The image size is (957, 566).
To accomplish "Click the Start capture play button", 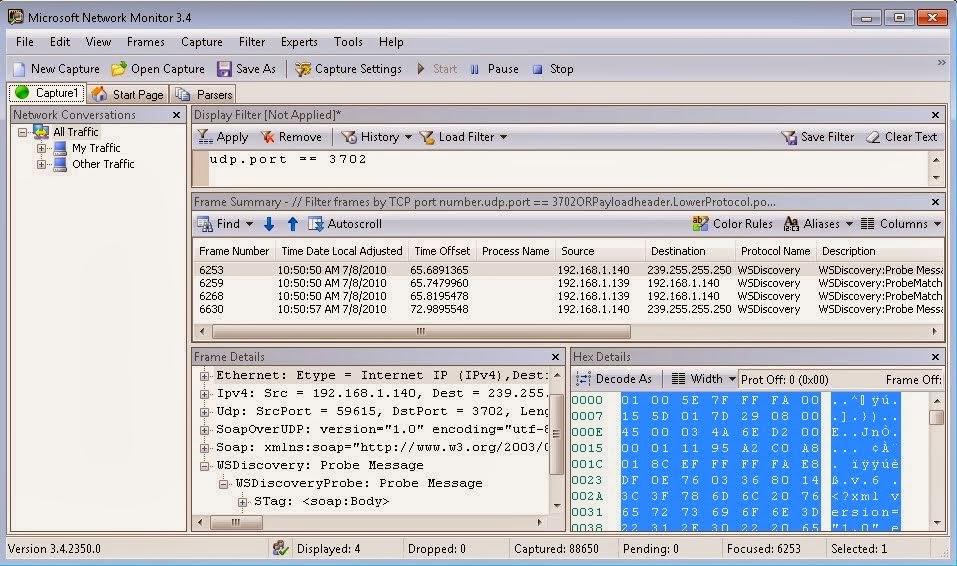I will (421, 69).
